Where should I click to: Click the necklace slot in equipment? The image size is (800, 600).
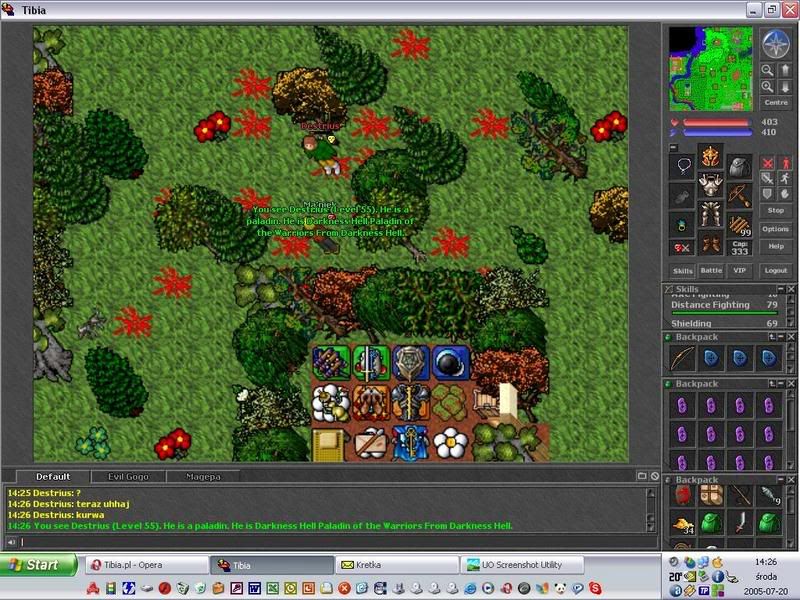coord(682,167)
